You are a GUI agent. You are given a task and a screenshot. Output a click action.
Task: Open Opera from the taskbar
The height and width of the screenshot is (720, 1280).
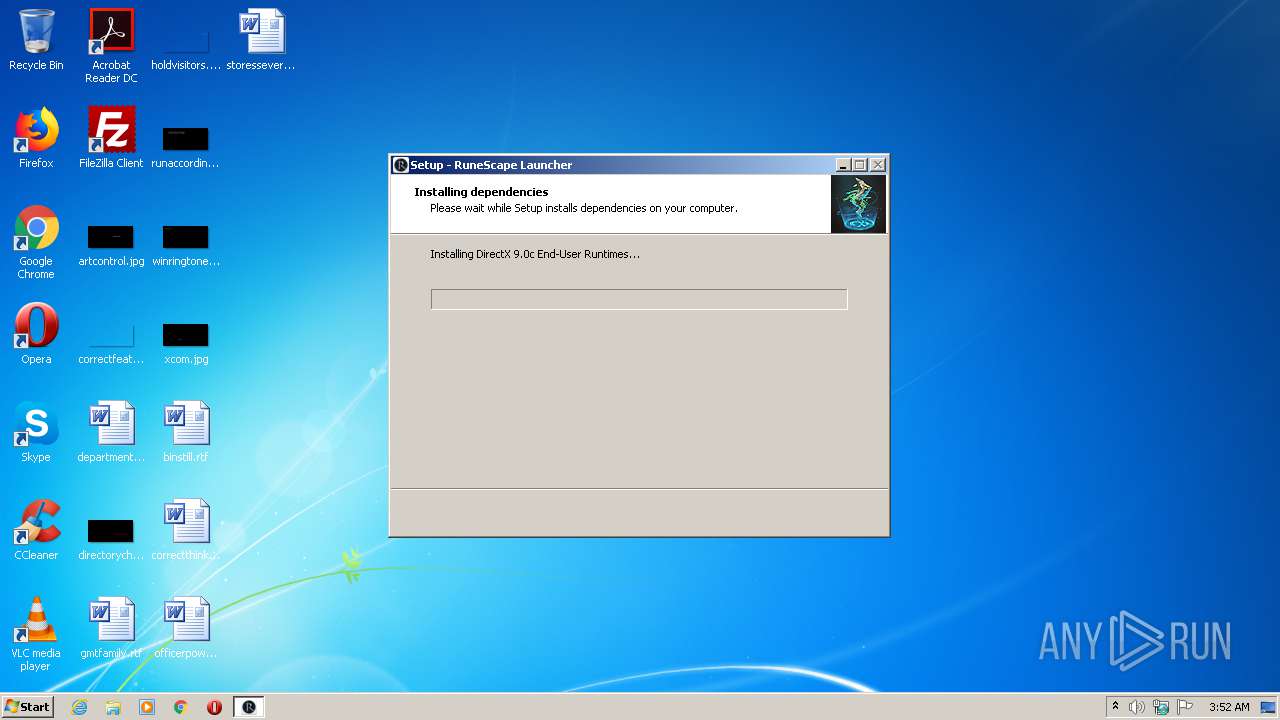[214, 707]
